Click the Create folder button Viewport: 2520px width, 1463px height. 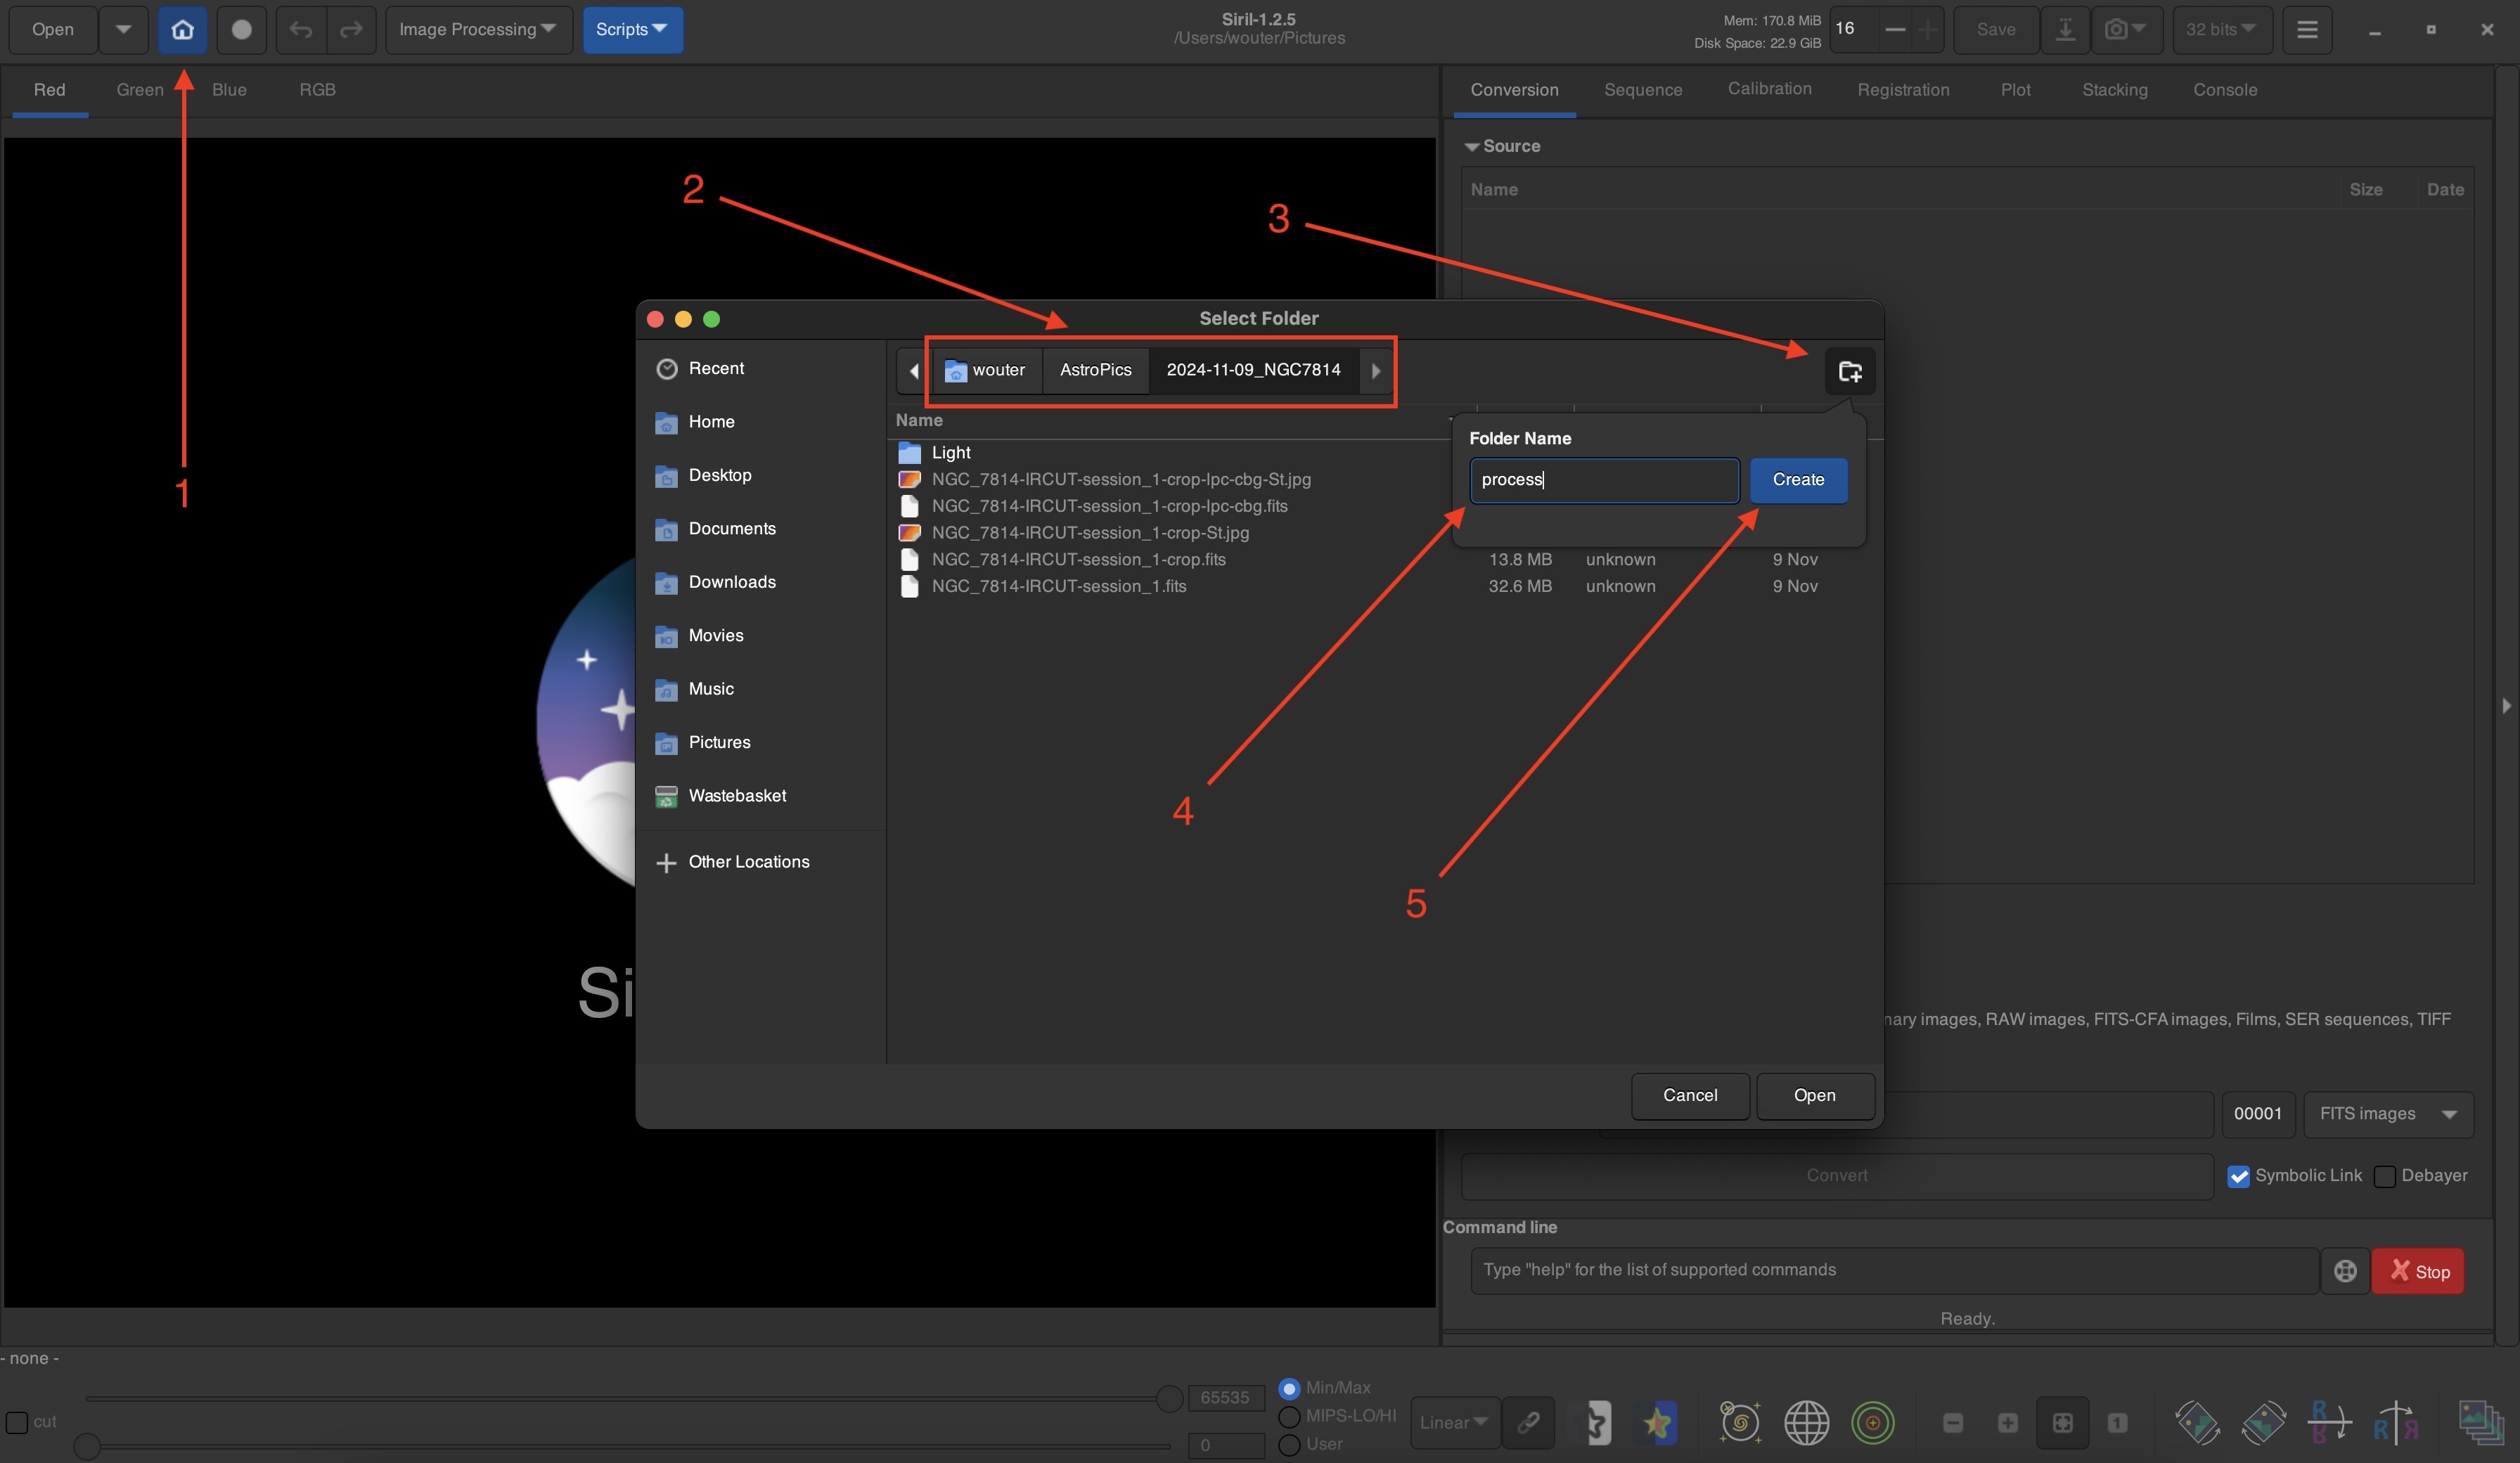click(x=1797, y=480)
